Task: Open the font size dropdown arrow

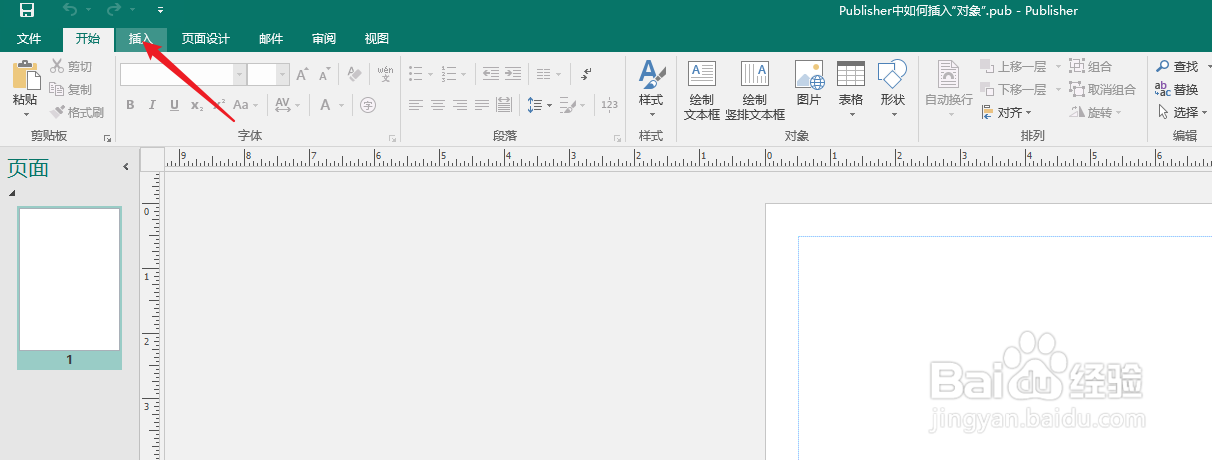Action: tap(283, 74)
